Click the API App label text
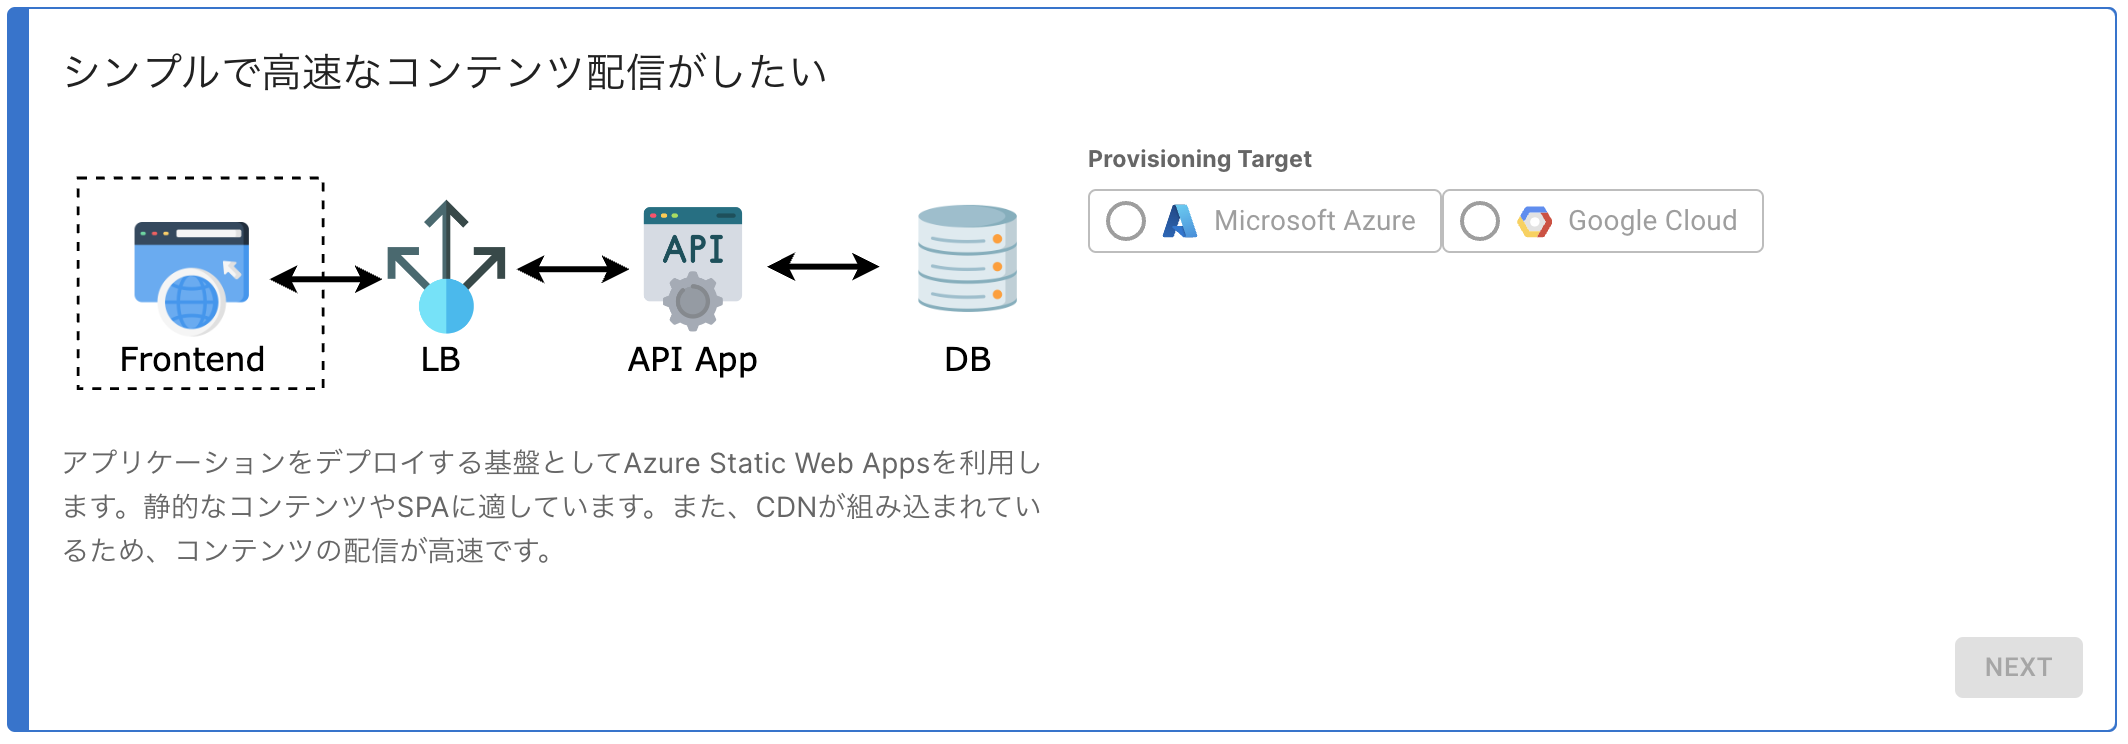The height and width of the screenshot is (744, 2128). pyautogui.click(x=692, y=359)
